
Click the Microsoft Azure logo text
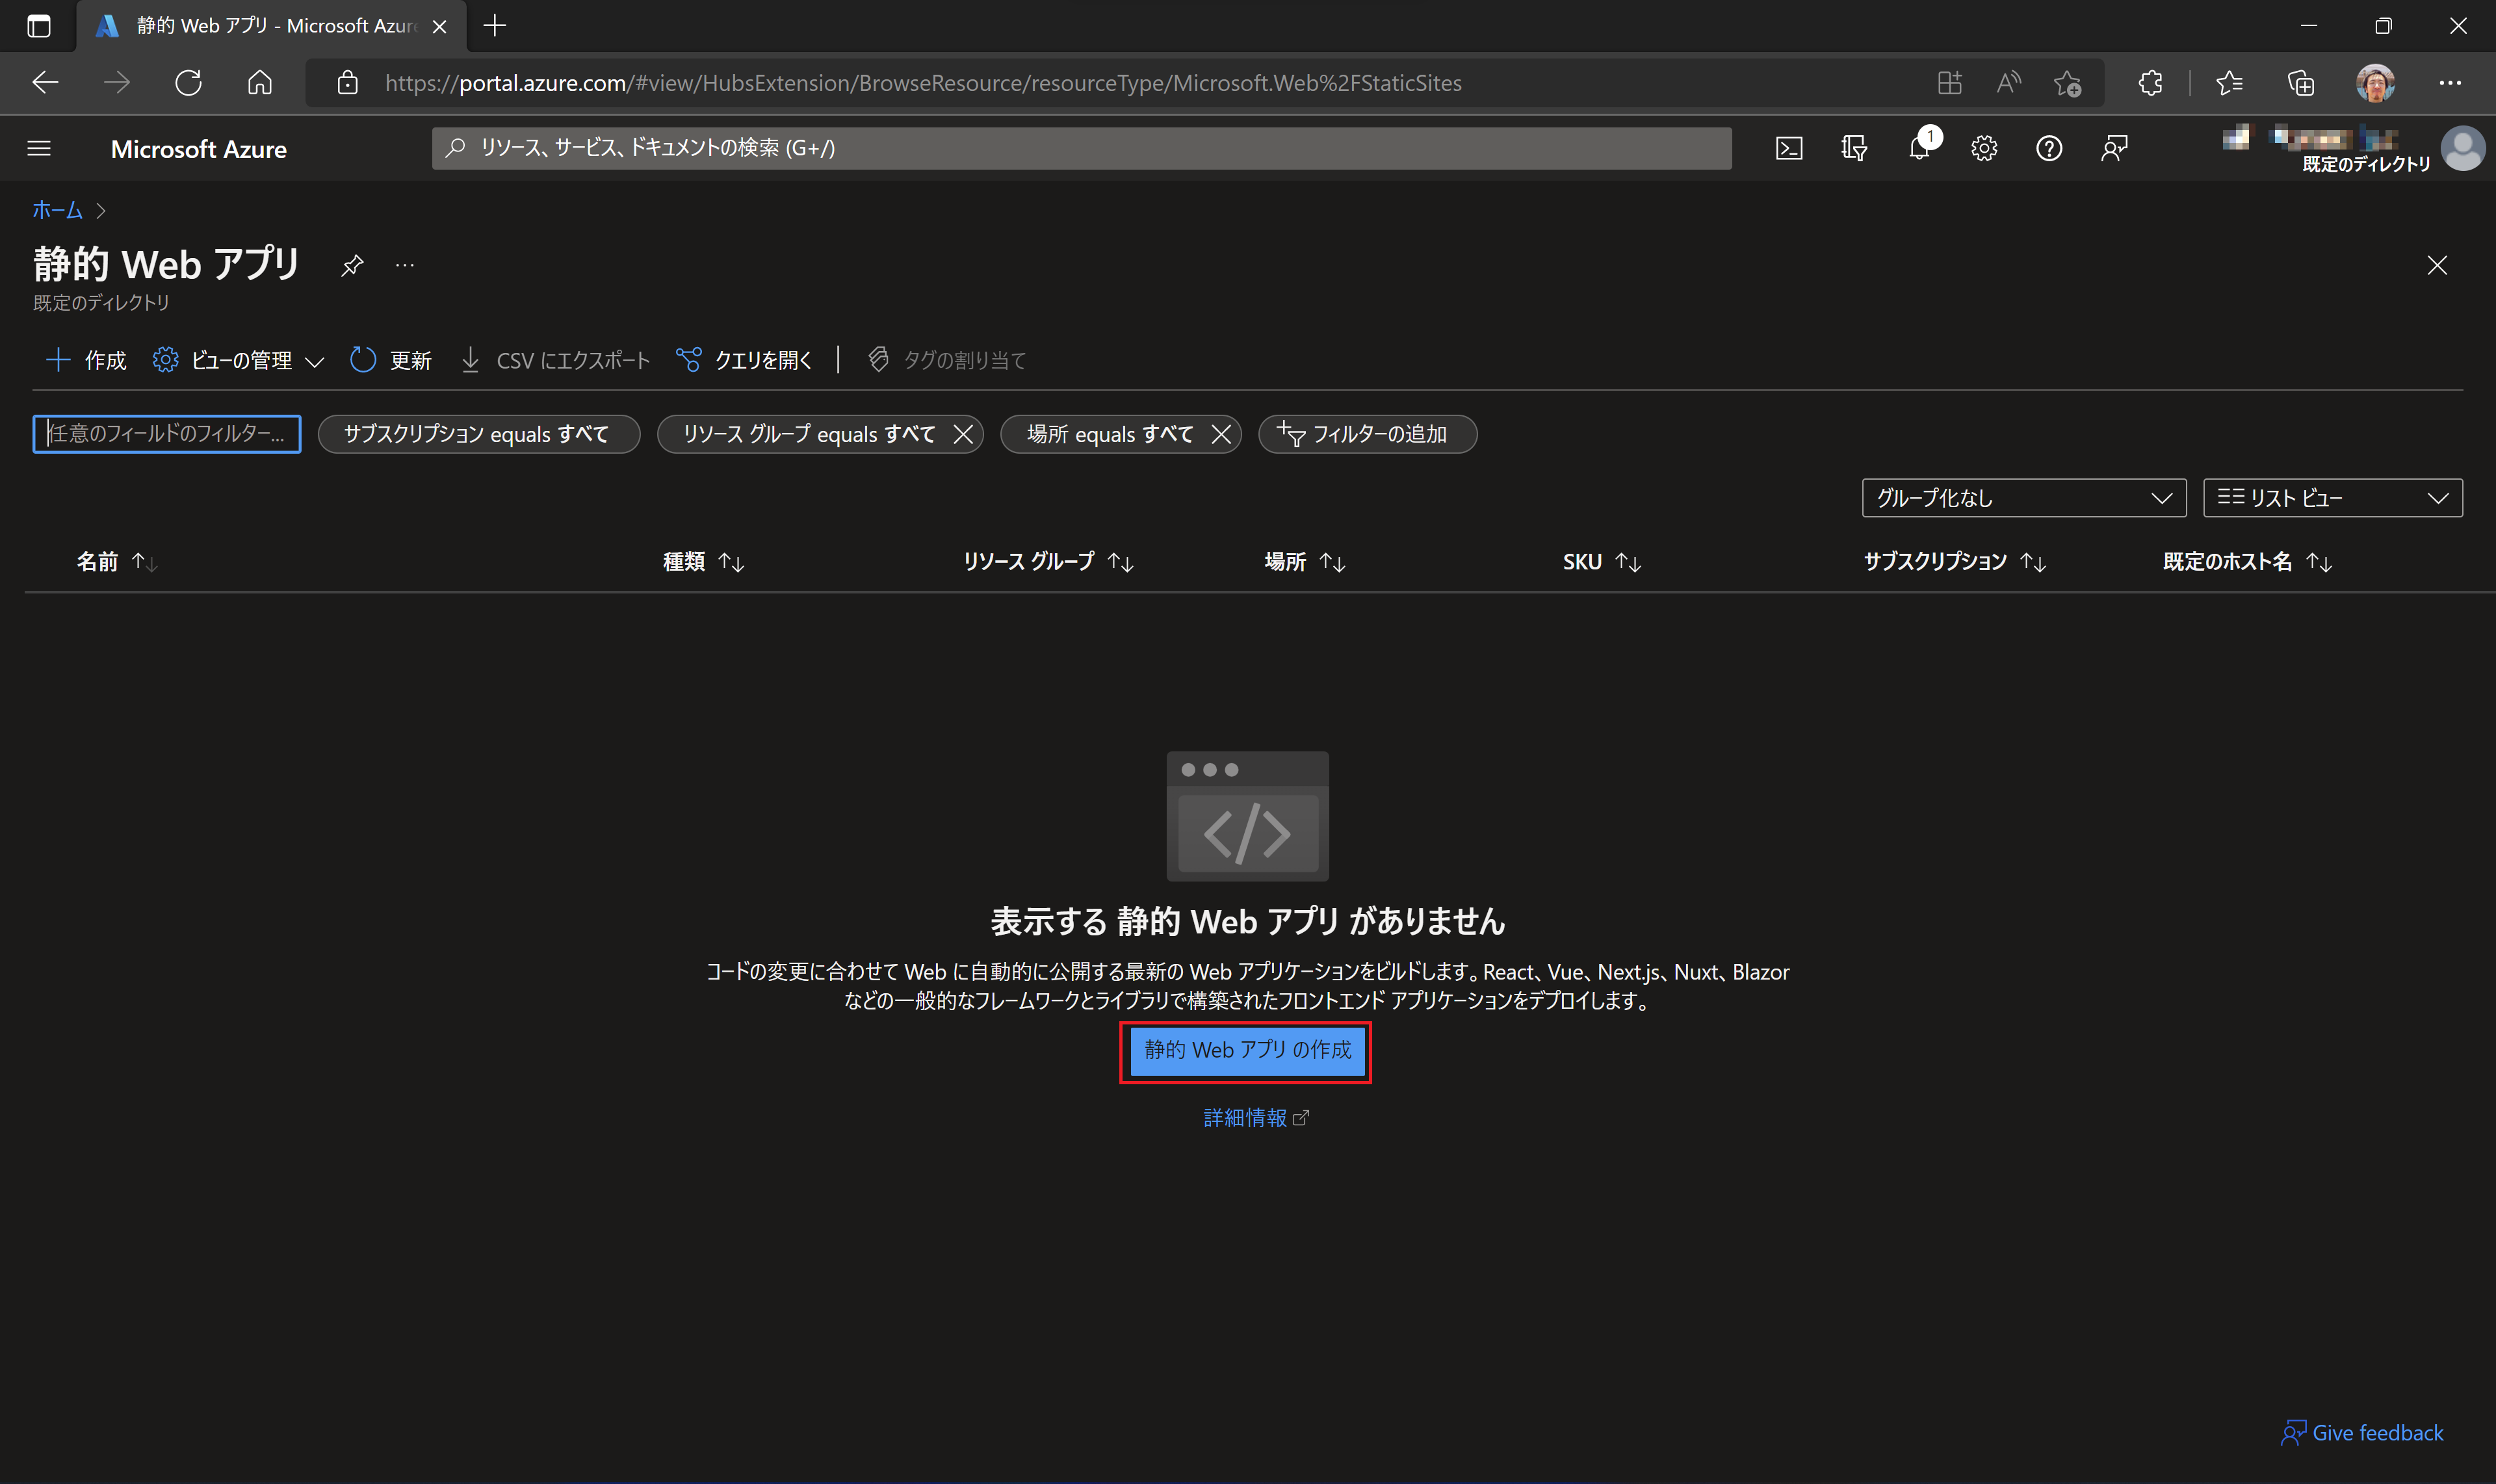(x=199, y=149)
